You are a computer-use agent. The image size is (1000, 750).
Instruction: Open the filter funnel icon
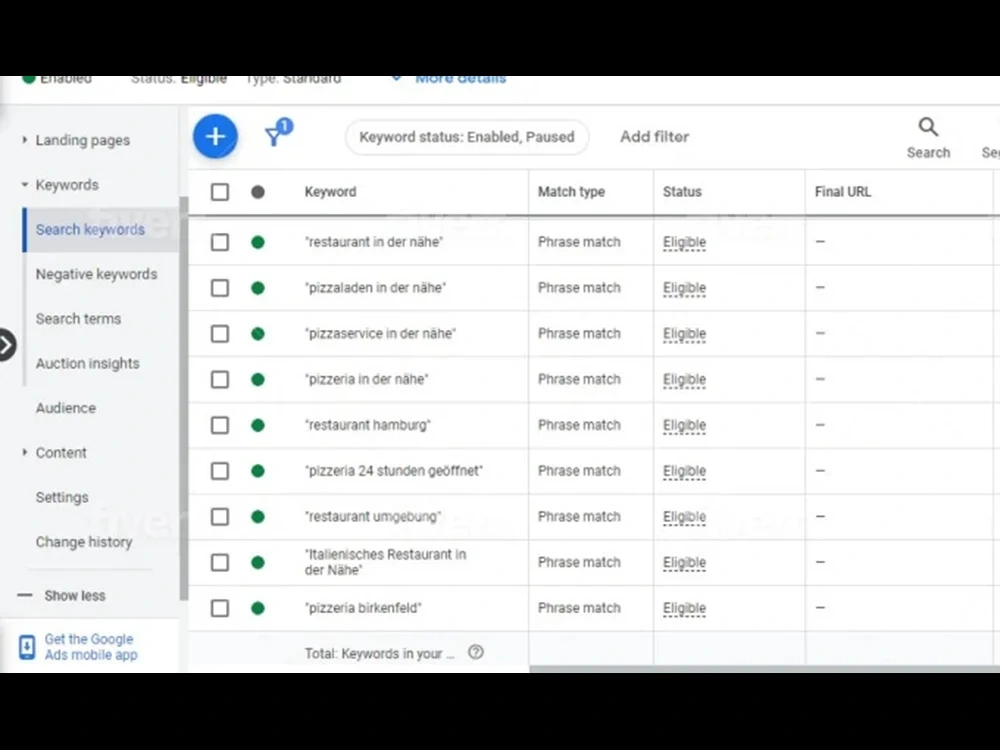tap(277, 133)
